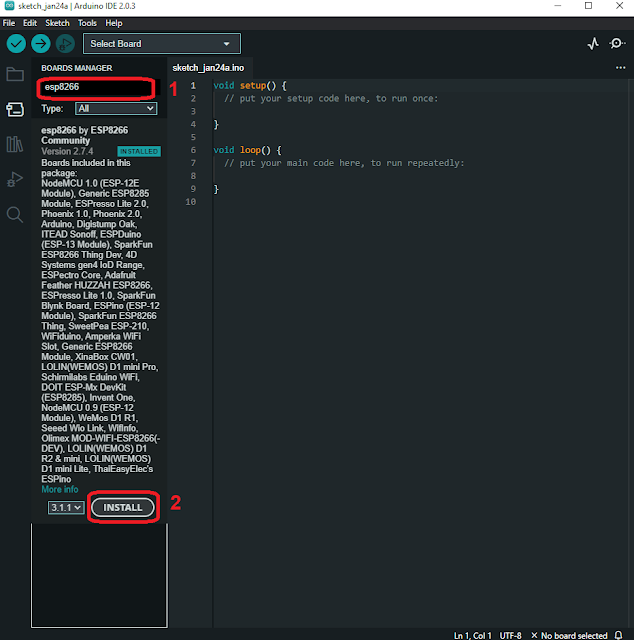
Task: Open the Library Manager sidebar icon
Action: click(15, 144)
